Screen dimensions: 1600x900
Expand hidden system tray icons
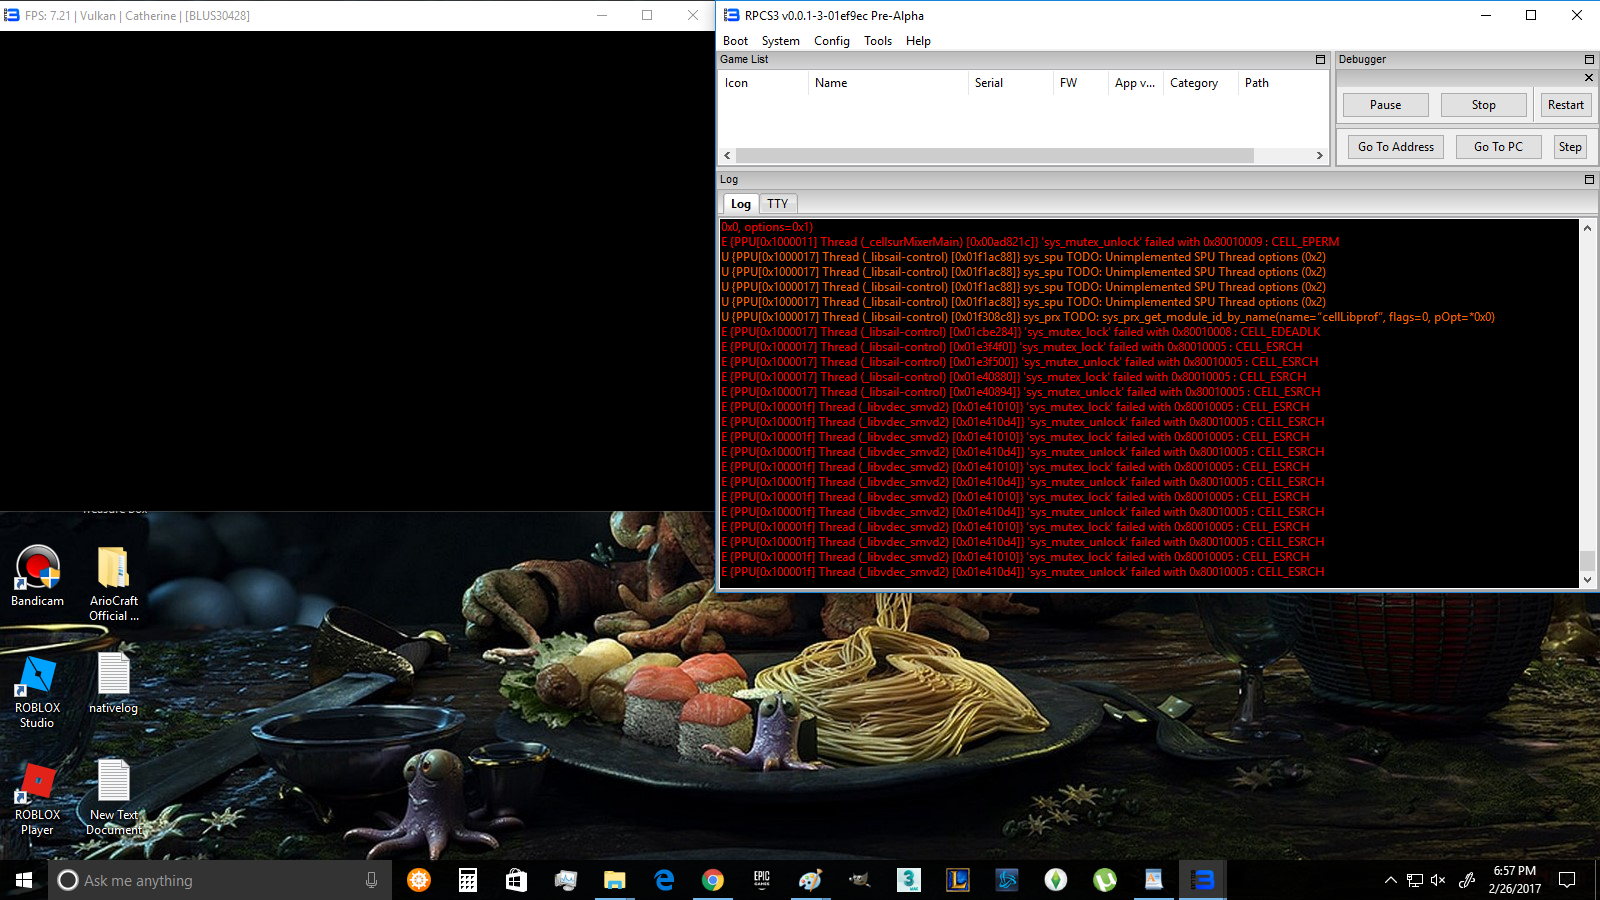point(1390,880)
